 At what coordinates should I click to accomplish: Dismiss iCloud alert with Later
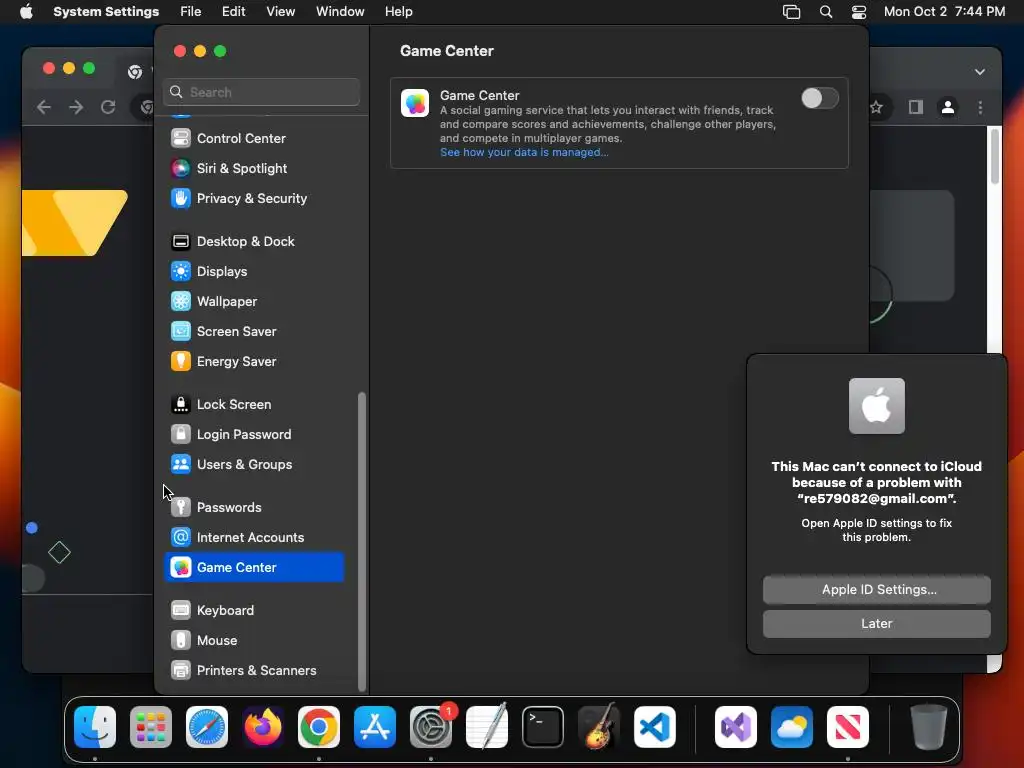pyautogui.click(x=876, y=624)
